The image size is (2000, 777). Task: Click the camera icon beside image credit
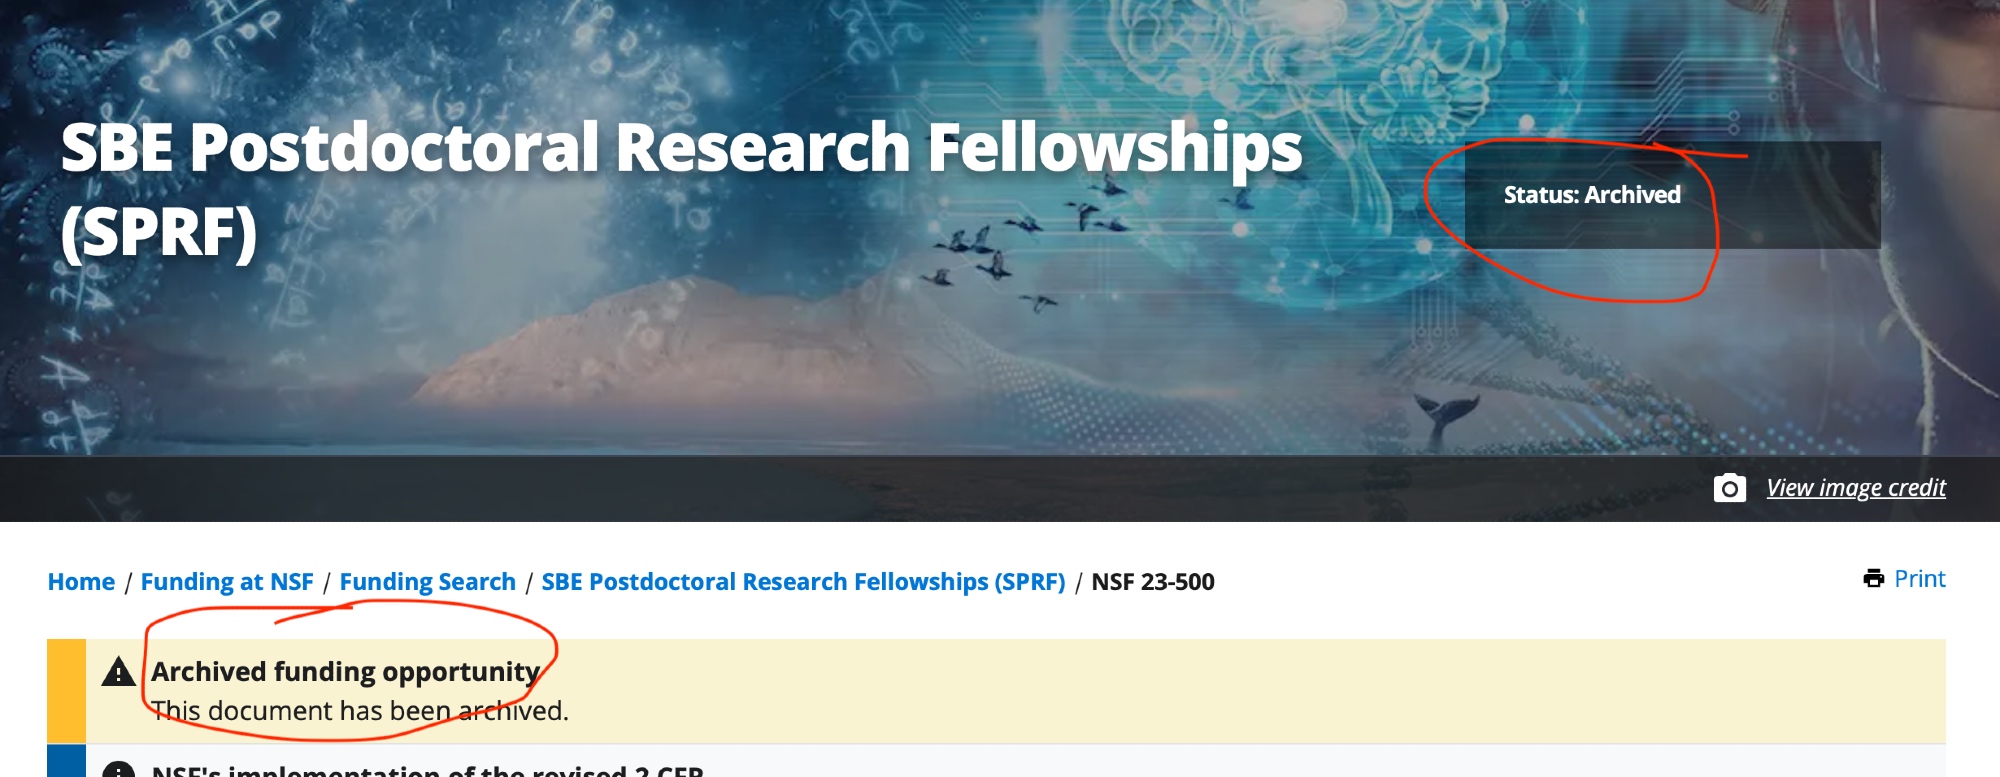tap(1729, 488)
